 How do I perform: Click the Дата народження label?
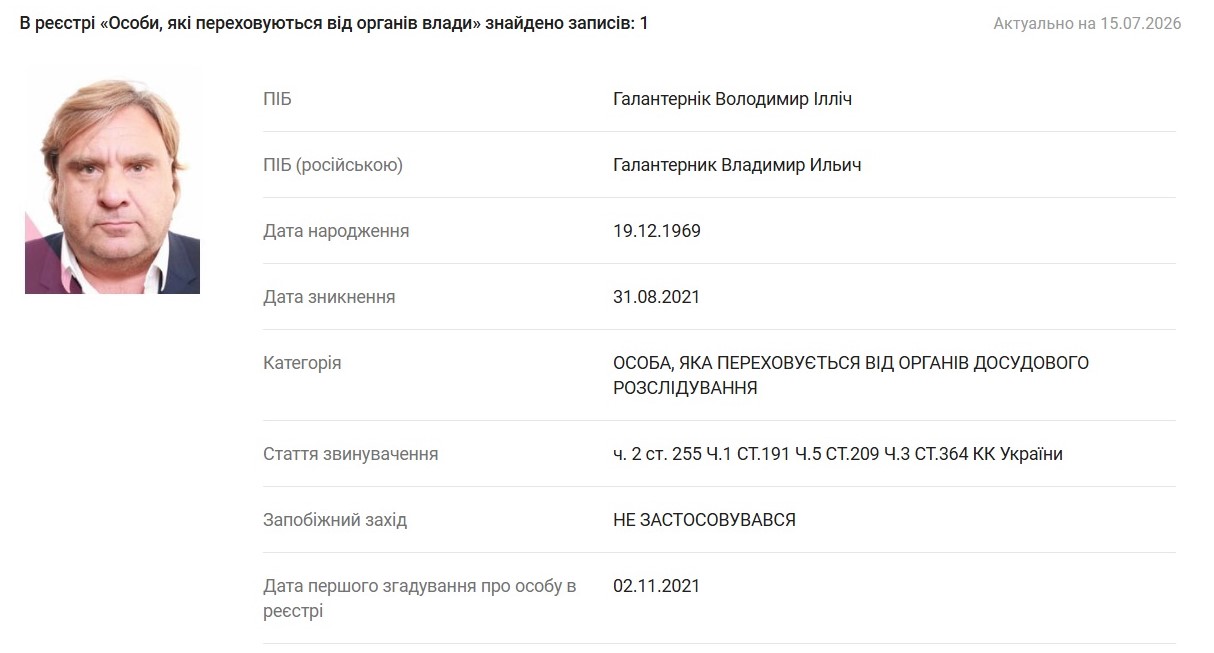click(x=336, y=231)
